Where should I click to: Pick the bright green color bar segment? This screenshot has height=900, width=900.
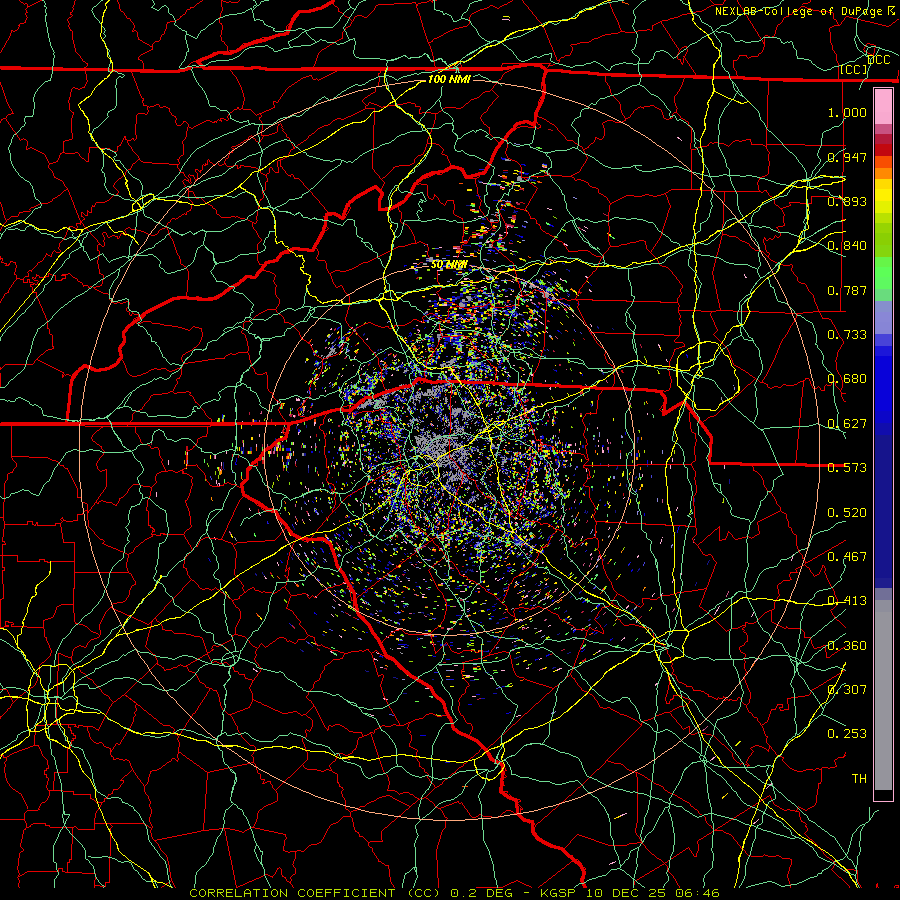click(883, 273)
